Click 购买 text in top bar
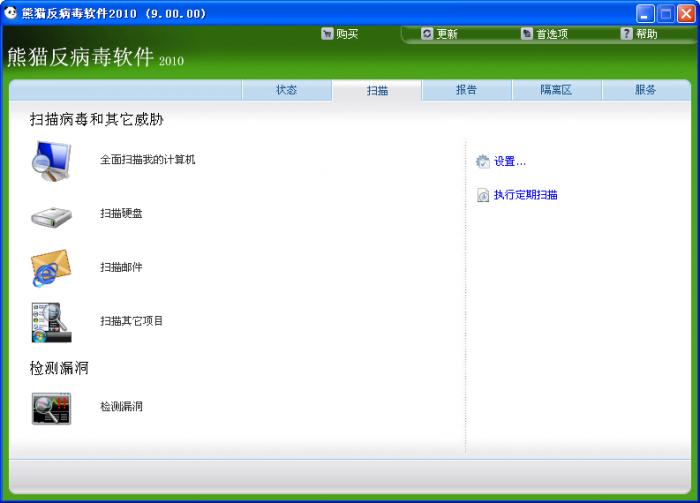700x503 pixels. click(347, 34)
